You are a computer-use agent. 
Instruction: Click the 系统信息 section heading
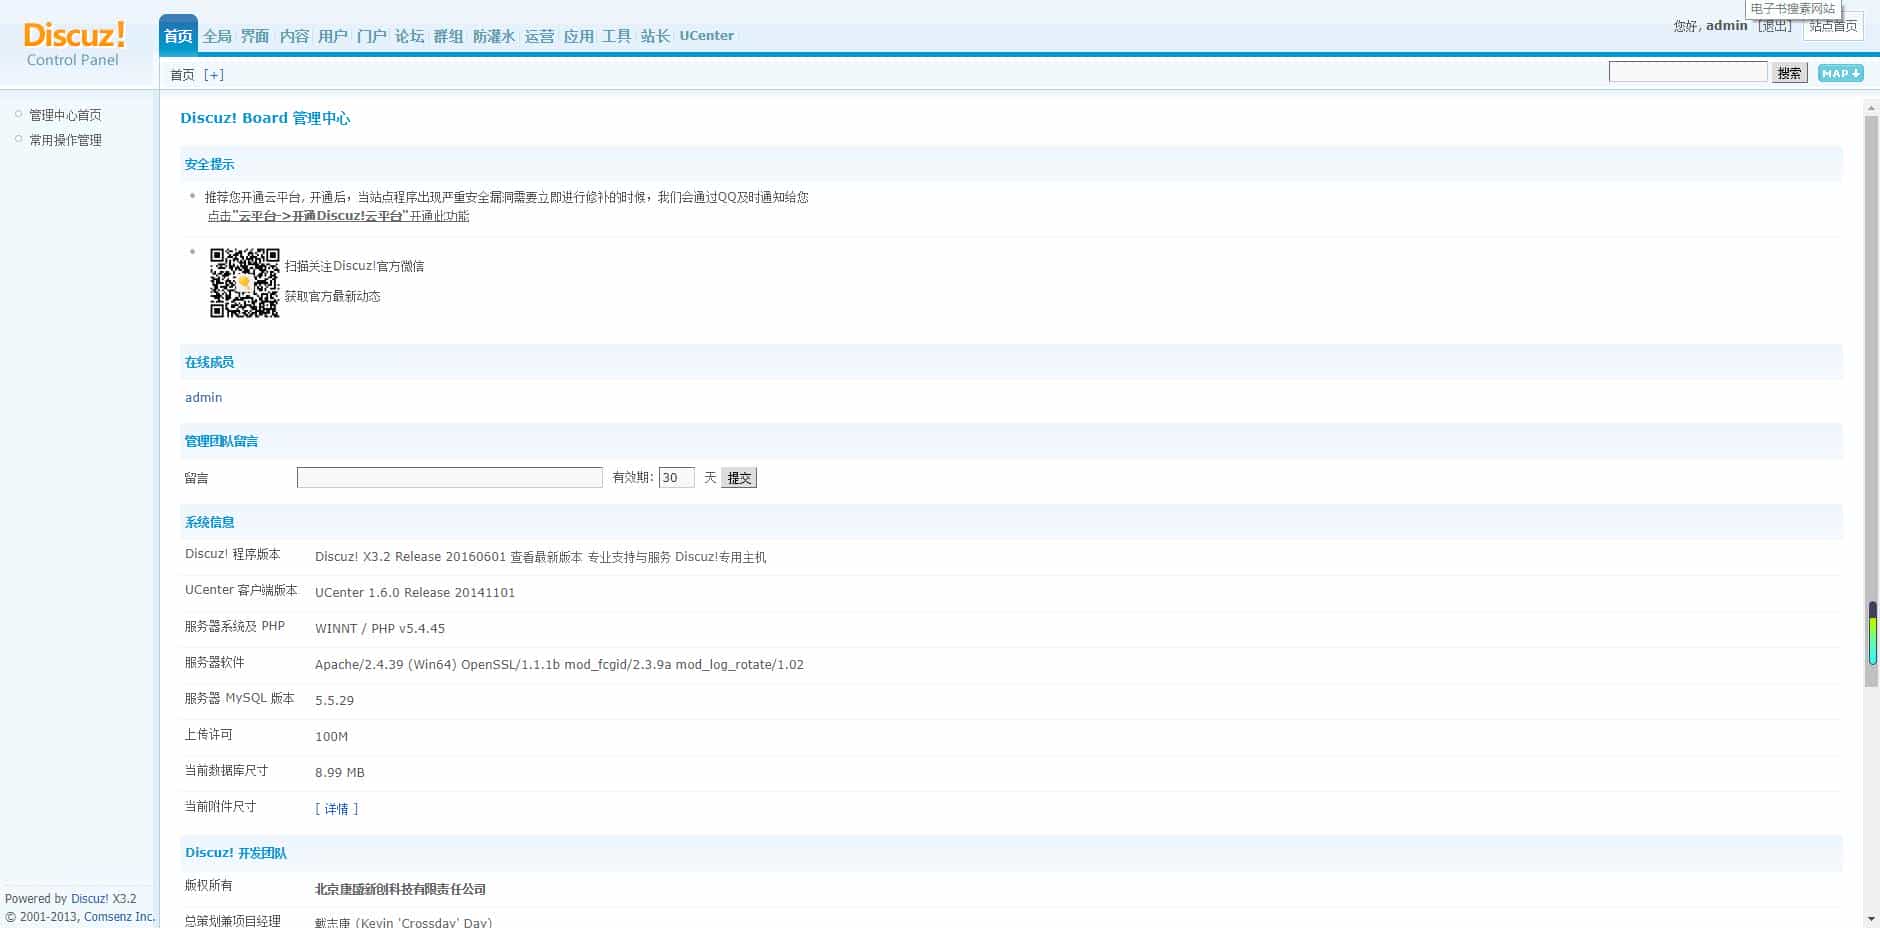[210, 522]
